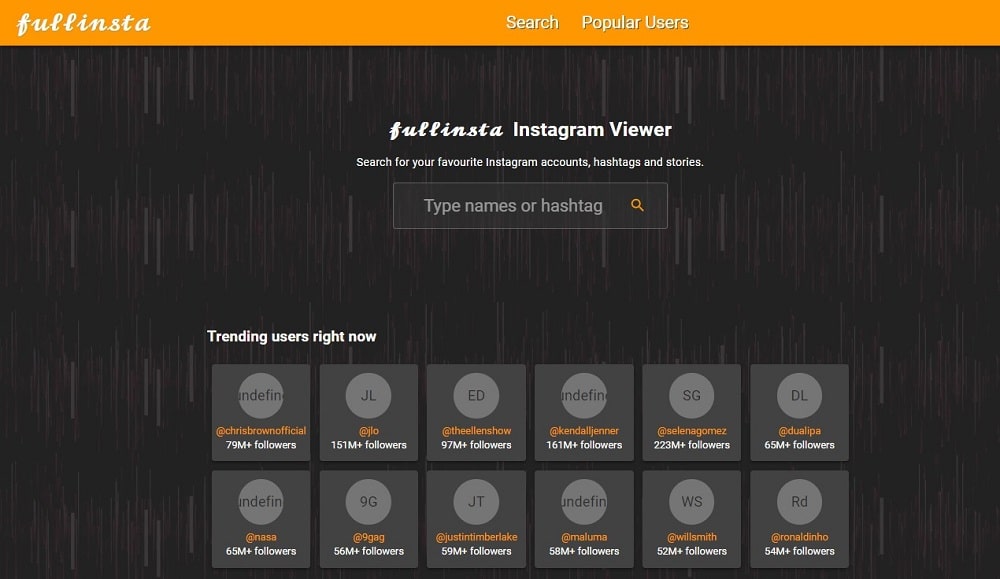Click the 52M+ followers text

(691, 551)
